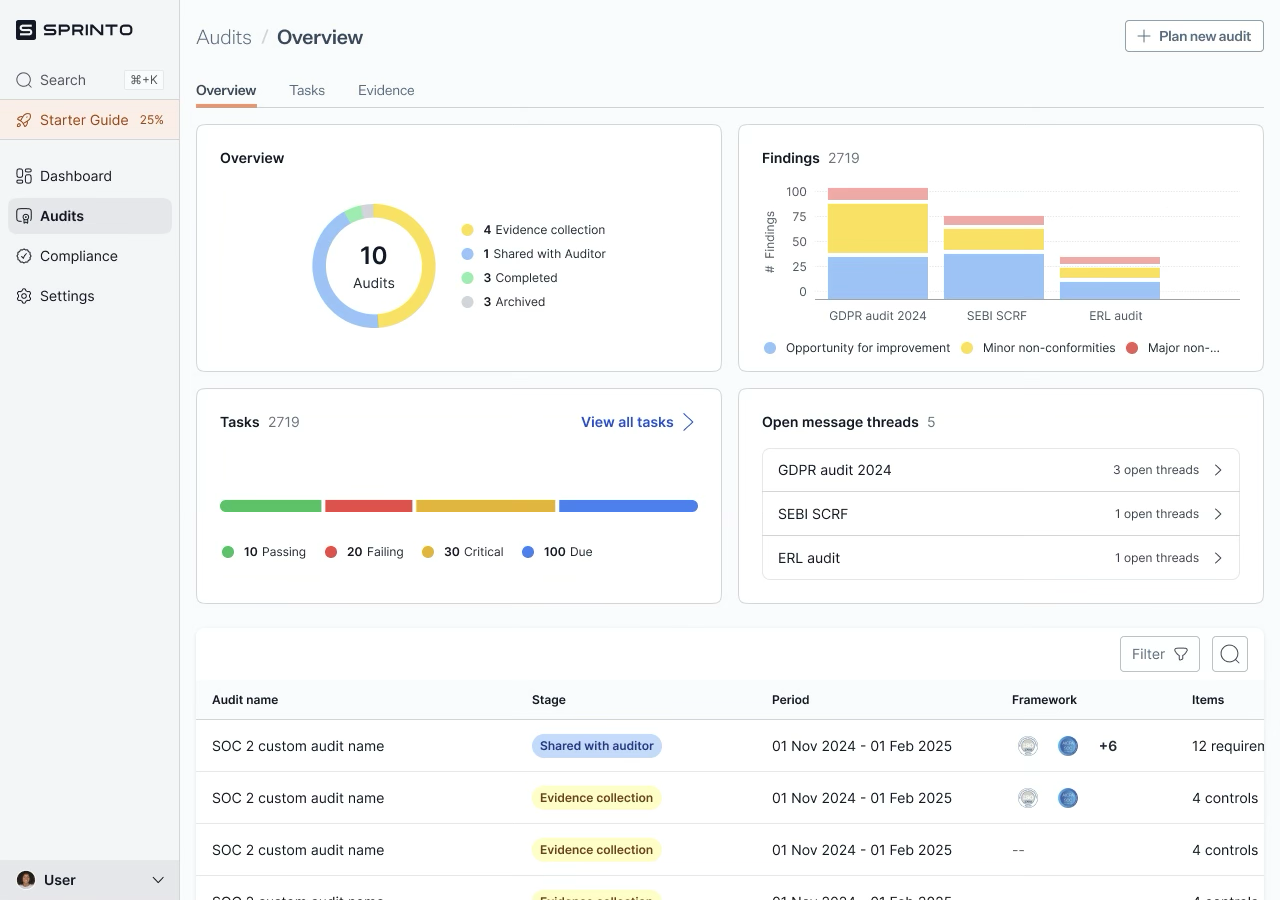This screenshot has height=900, width=1280.
Task: Click the green Passing segment of tasks bar
Action: point(271,506)
